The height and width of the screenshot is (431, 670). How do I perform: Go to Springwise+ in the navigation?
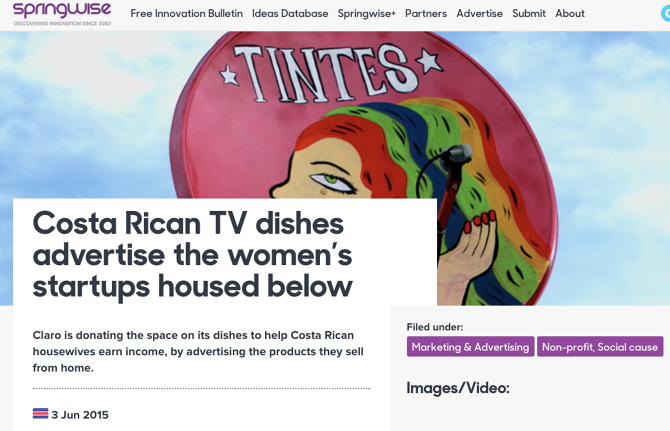point(367,14)
